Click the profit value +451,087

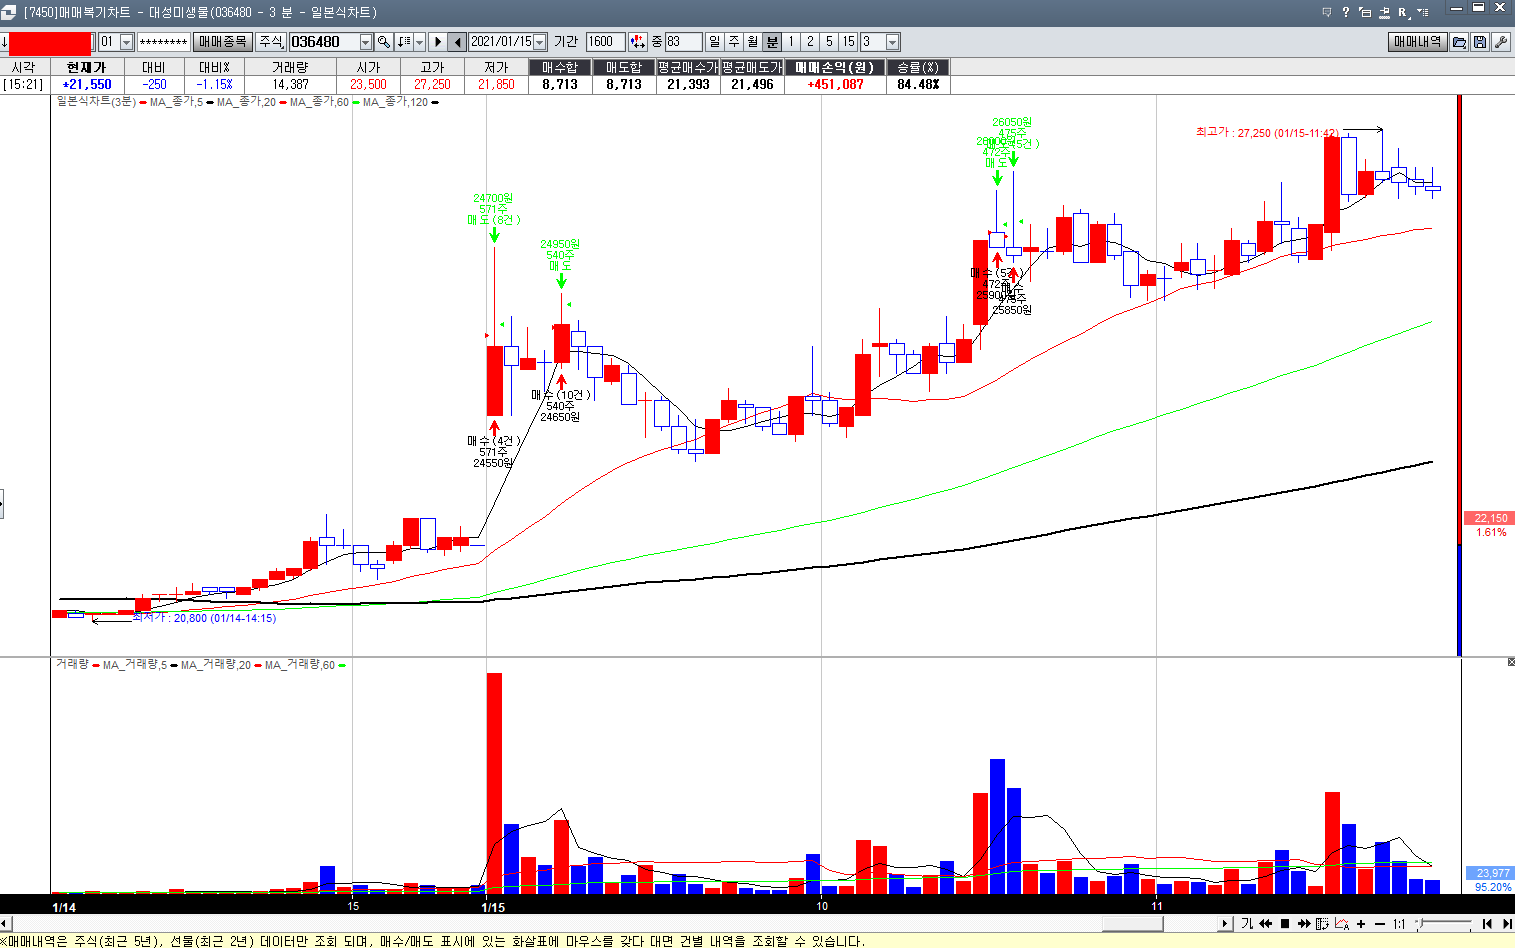click(835, 85)
